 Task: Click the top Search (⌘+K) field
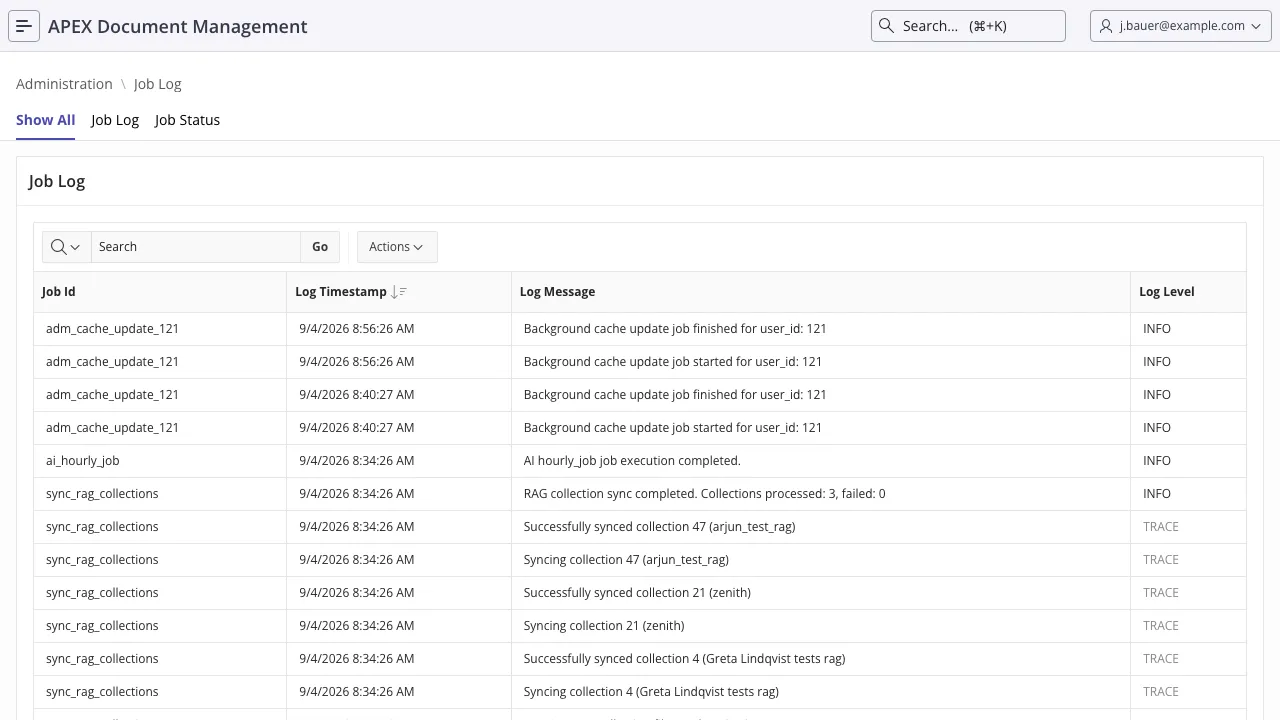tap(968, 26)
